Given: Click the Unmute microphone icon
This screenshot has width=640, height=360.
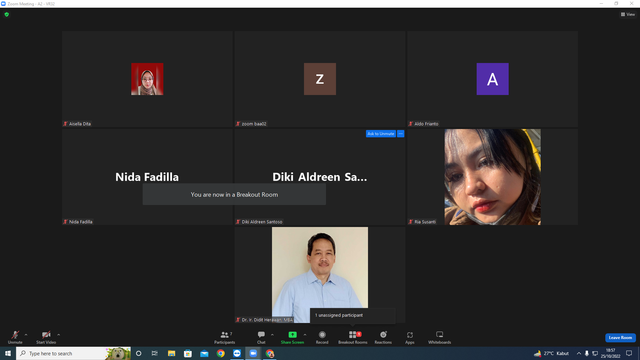Looking at the screenshot, I should (15, 335).
